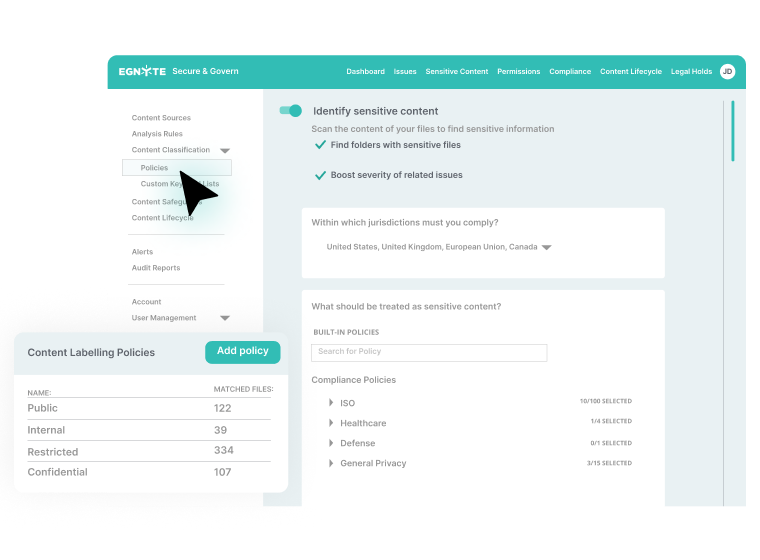Open the jurisdictions dropdown arrow
The width and height of the screenshot is (760, 560).
(x=546, y=247)
